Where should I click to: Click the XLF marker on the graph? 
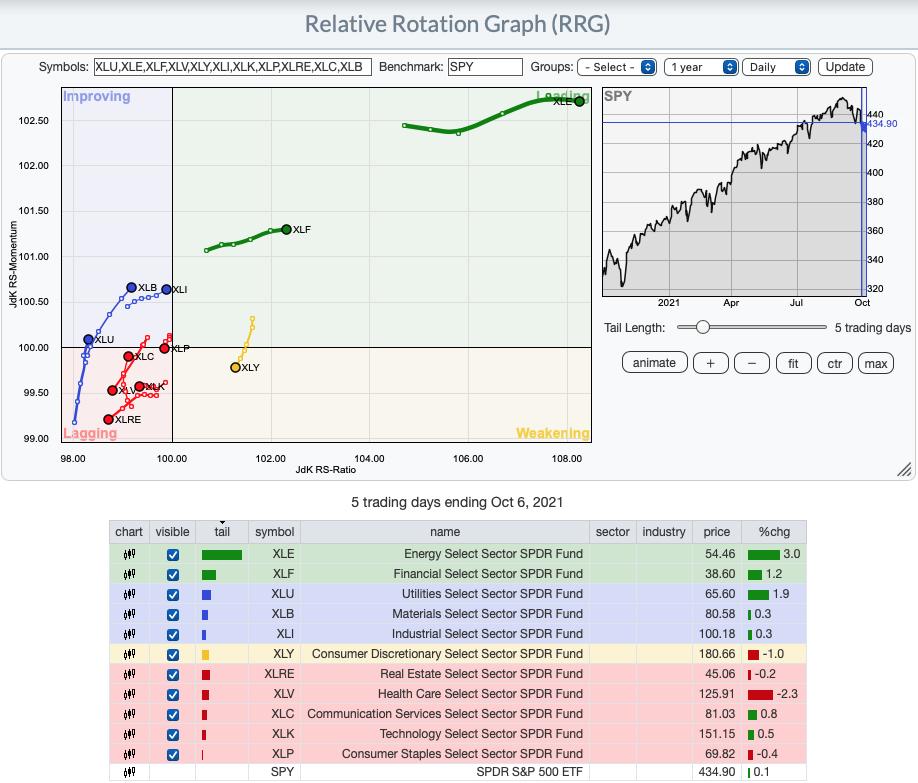click(286, 230)
